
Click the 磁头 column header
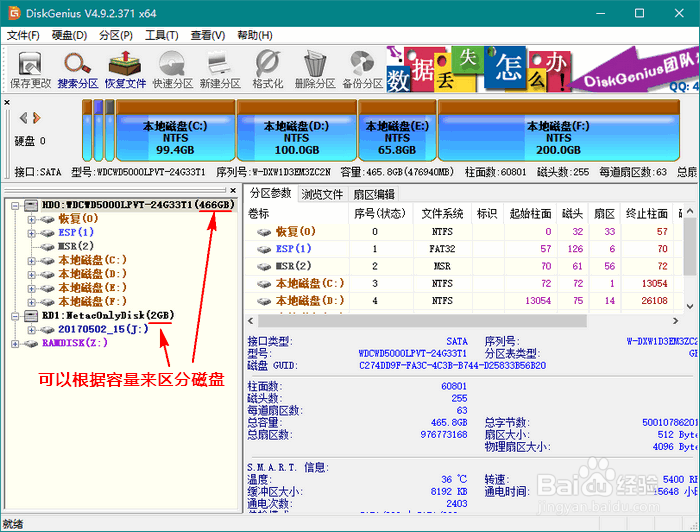(572, 214)
